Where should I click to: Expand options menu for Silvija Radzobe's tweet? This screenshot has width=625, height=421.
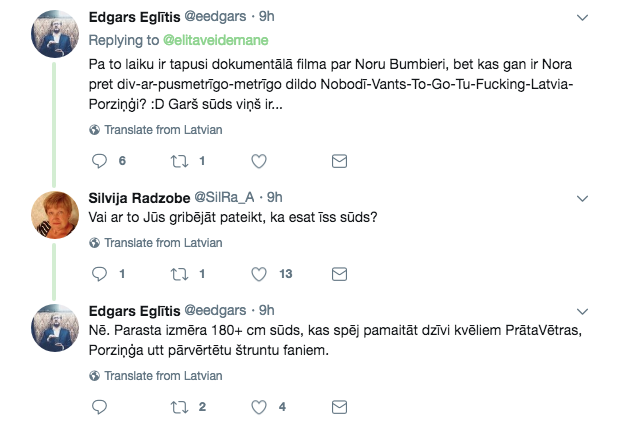(585, 196)
